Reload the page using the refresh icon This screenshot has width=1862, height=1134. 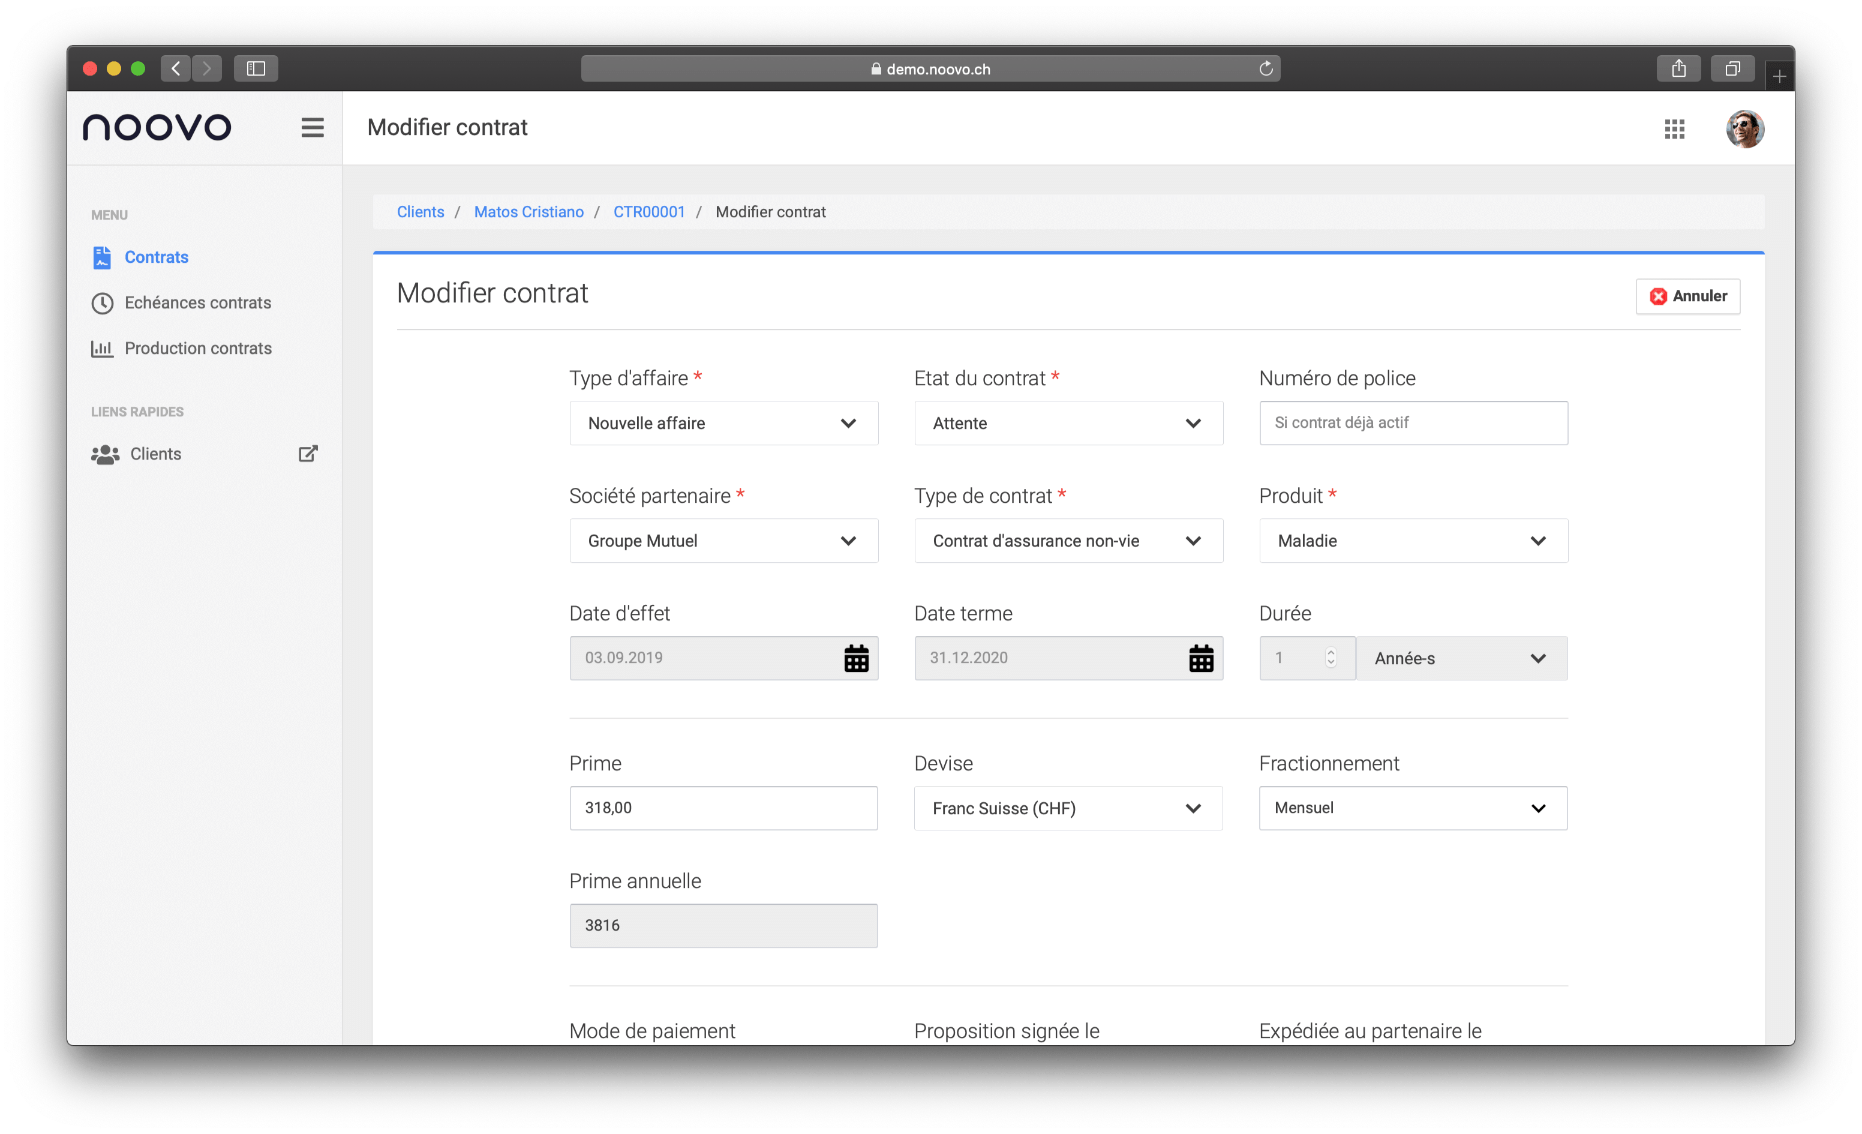coord(1266,69)
